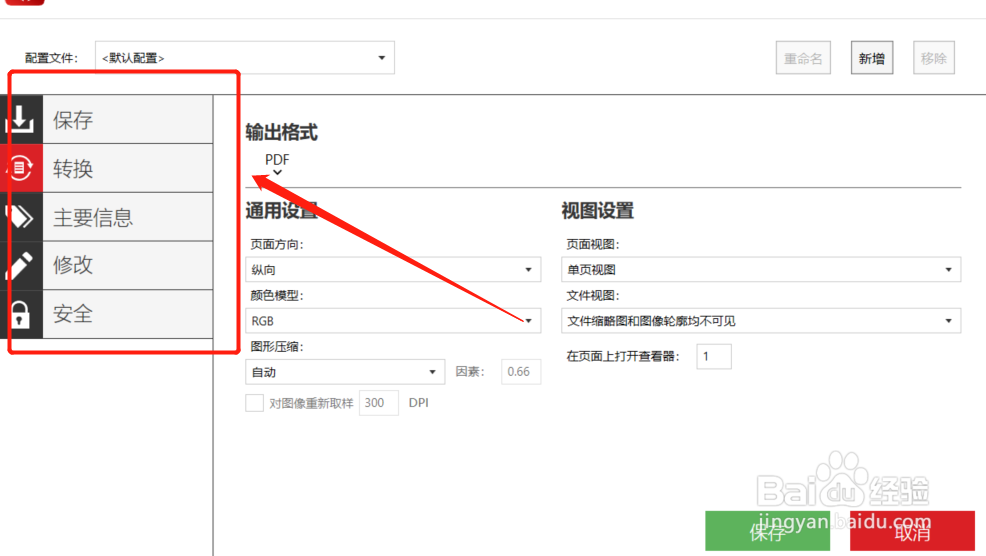Click the DPI field showing 300

coord(379,403)
